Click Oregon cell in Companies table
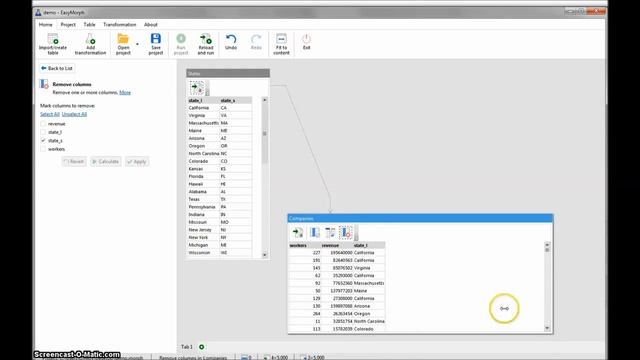 pos(369,314)
